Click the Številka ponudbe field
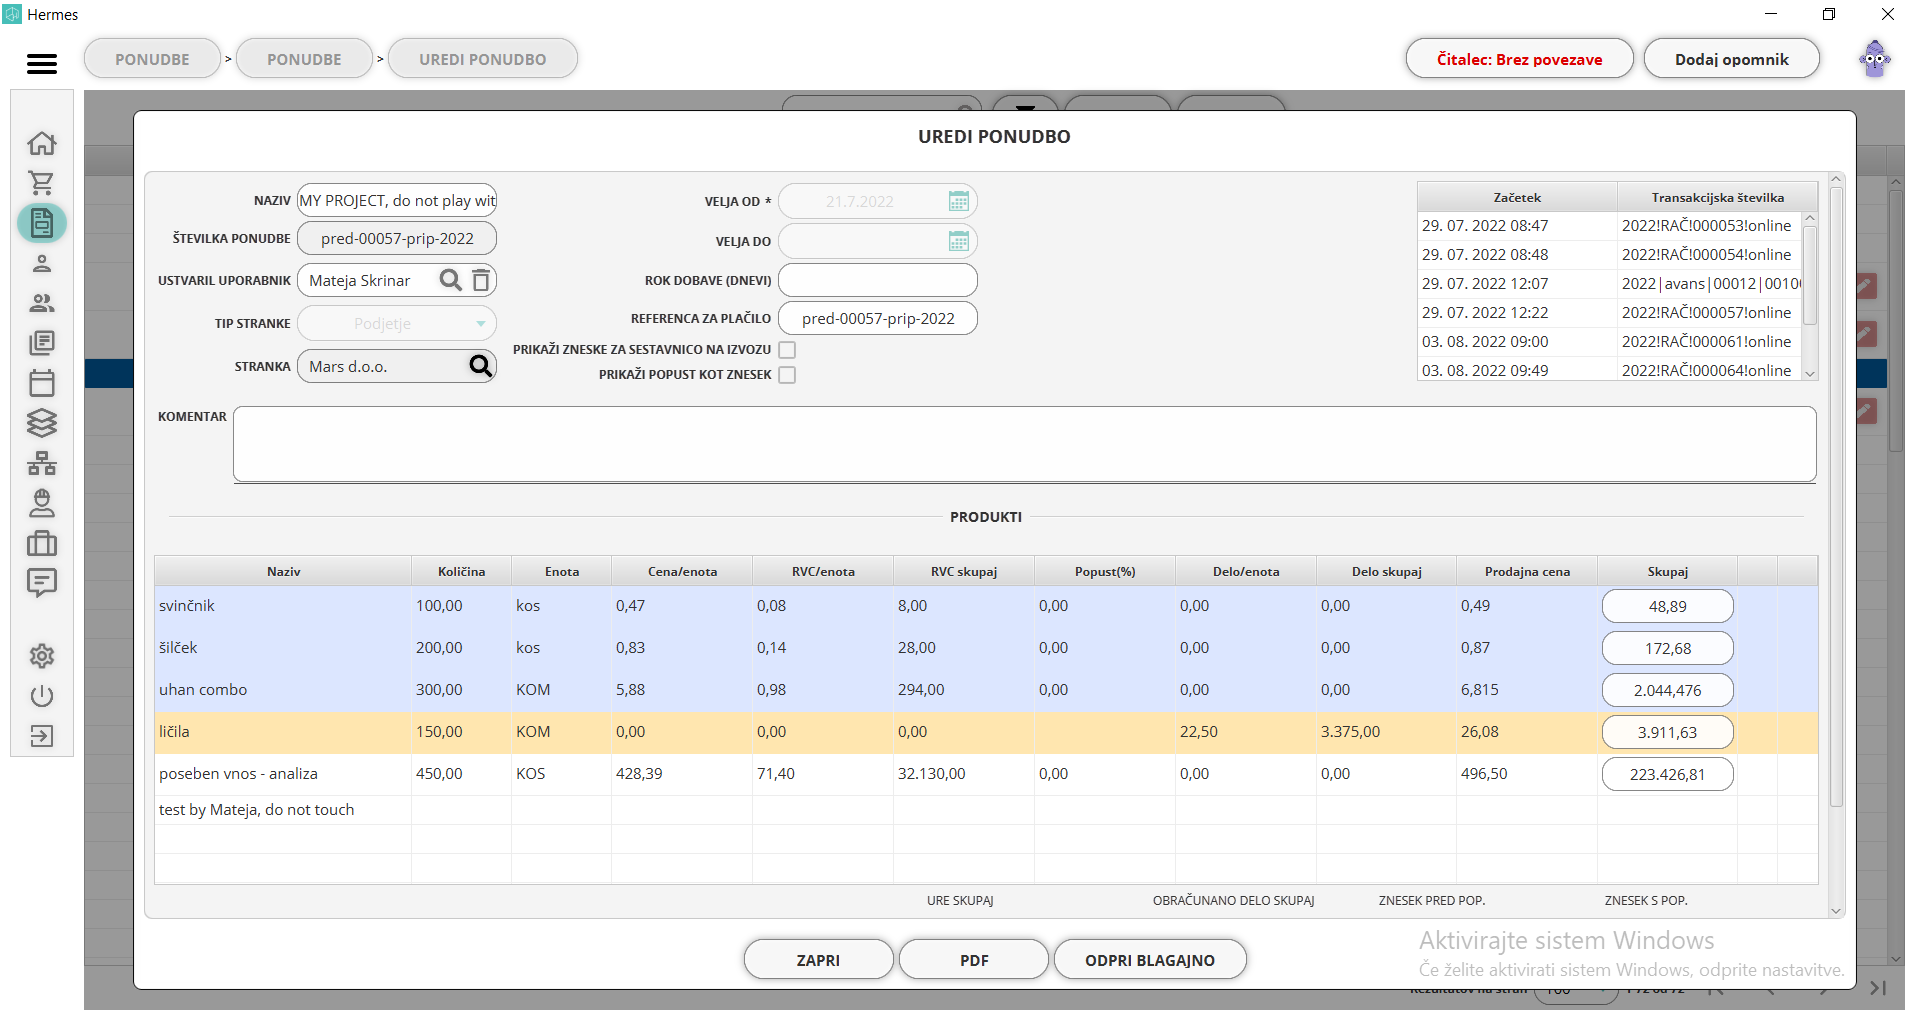Viewport: 1920px width, 1028px height. tap(397, 238)
